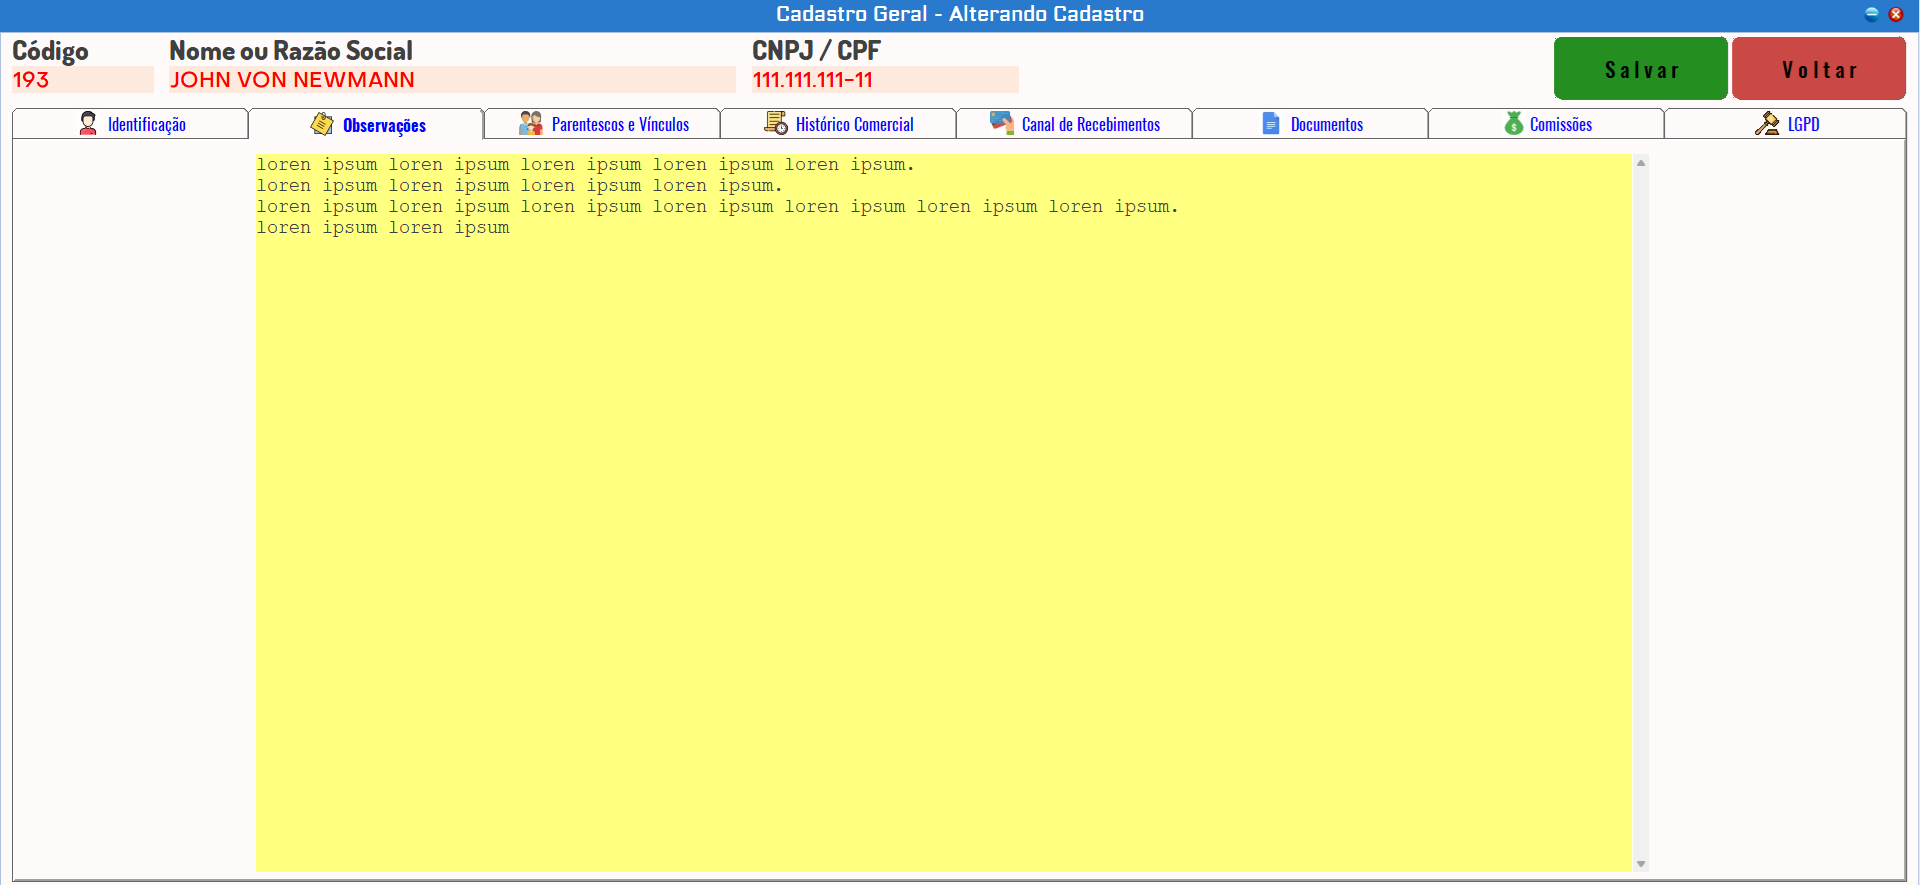The width and height of the screenshot is (1920, 885).
Task: Click the LGPD gavel icon
Action: (1767, 123)
